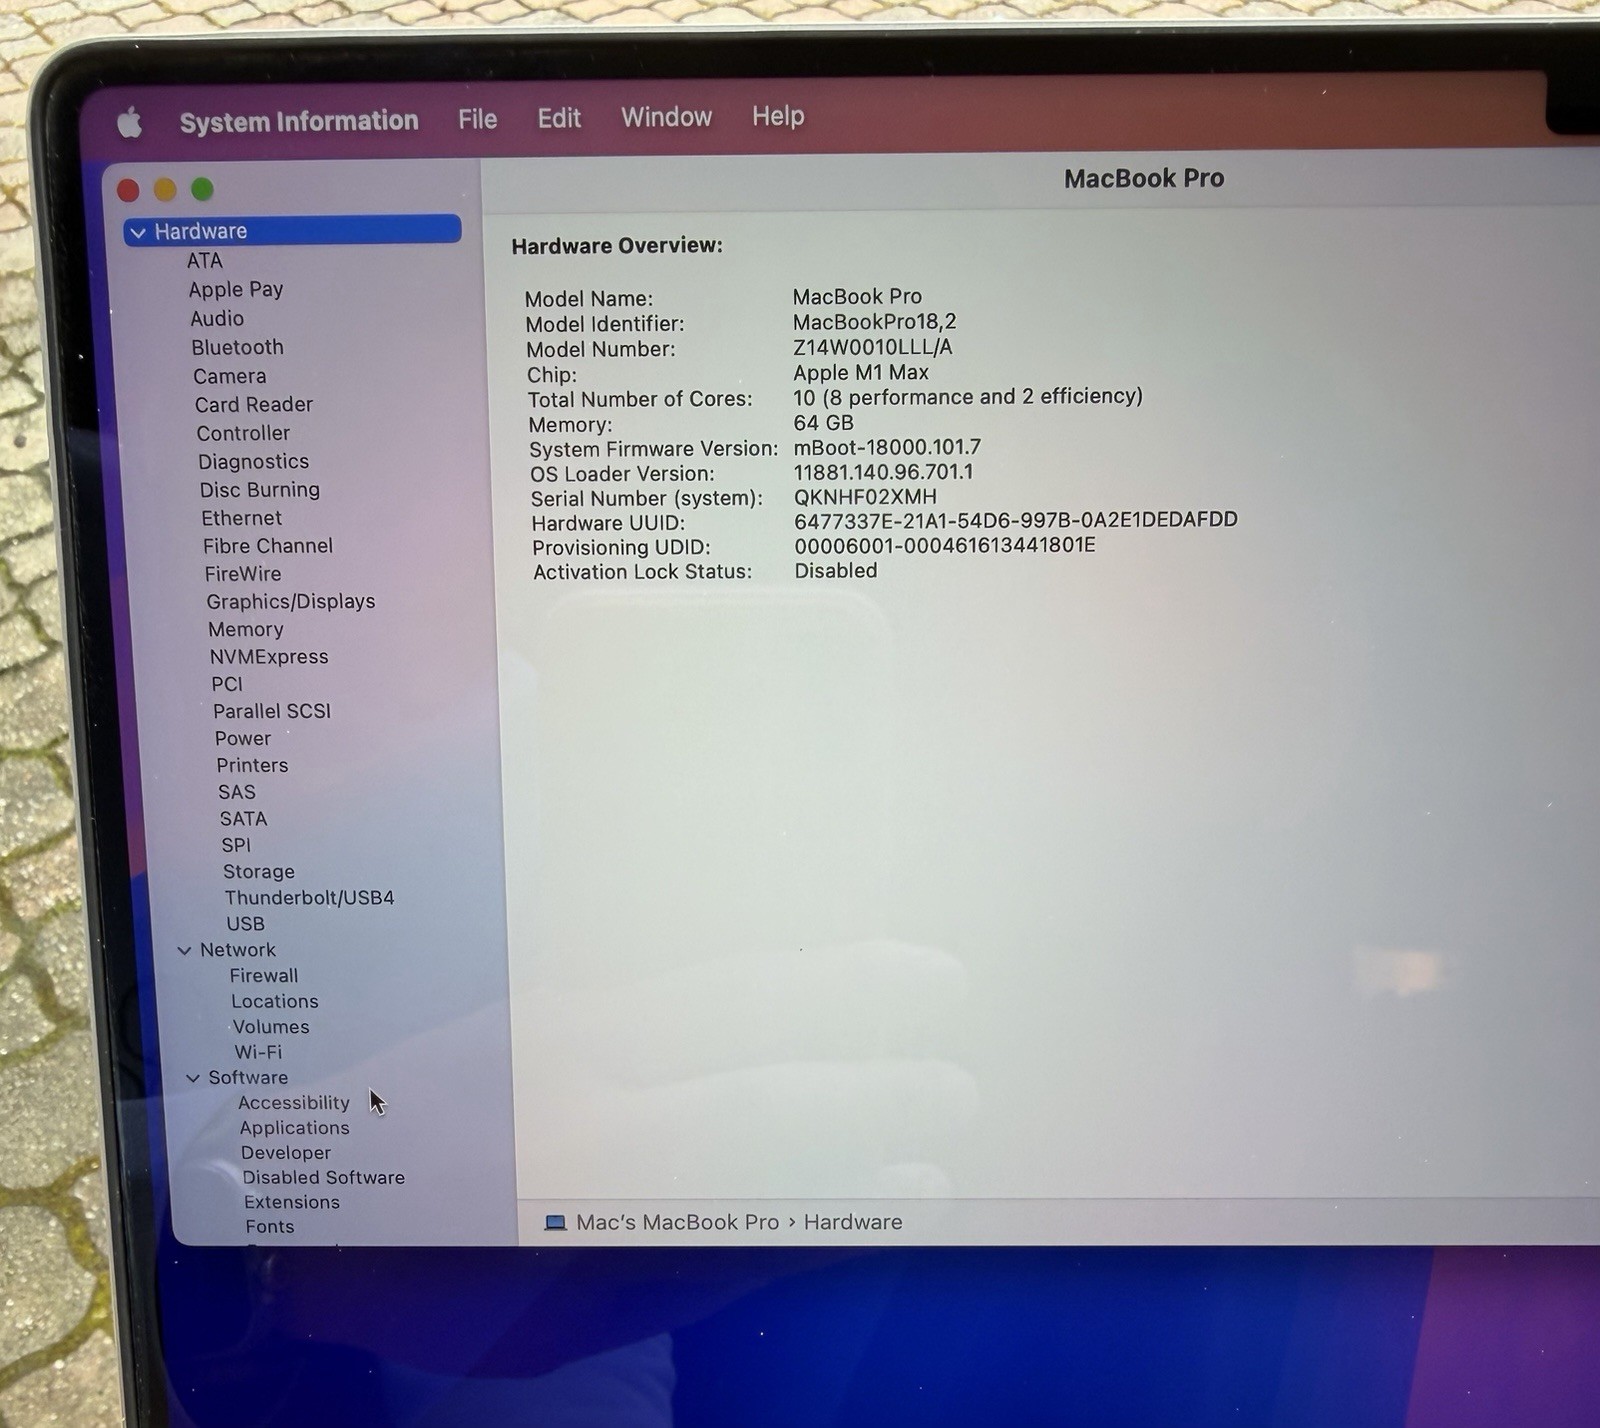Select Audio in the sidebar
1600x1428 pixels.
[217, 319]
